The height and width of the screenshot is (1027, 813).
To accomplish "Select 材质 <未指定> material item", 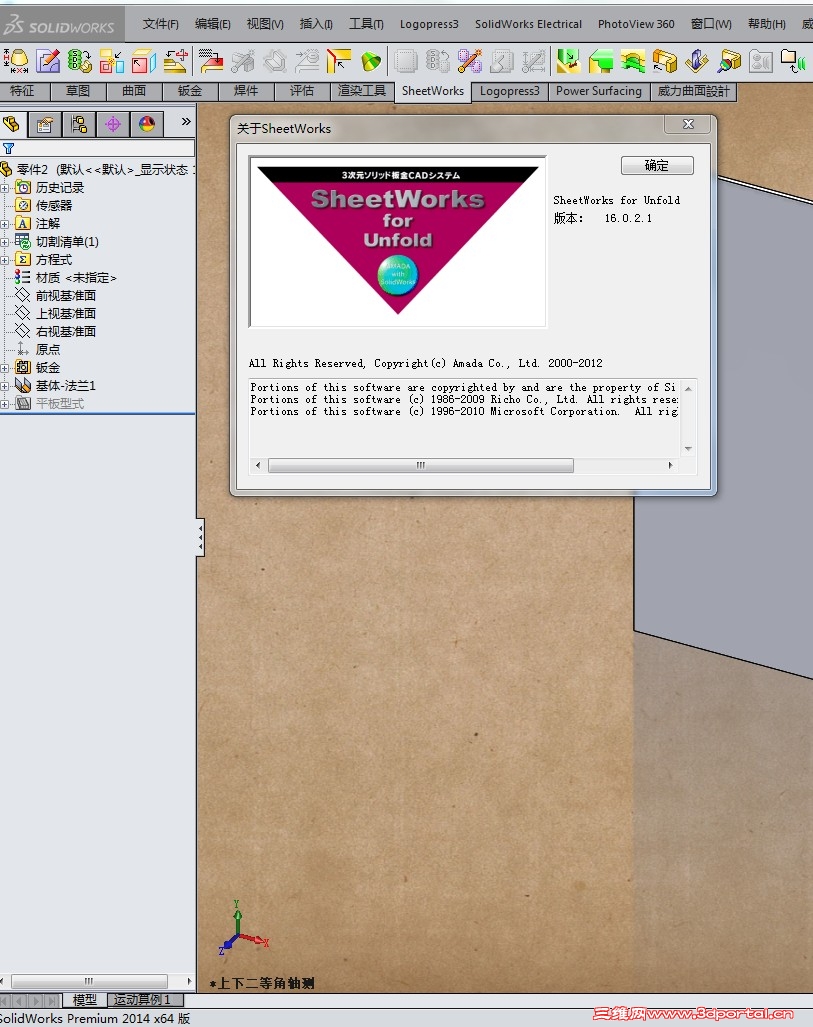I will pyautogui.click(x=76, y=278).
